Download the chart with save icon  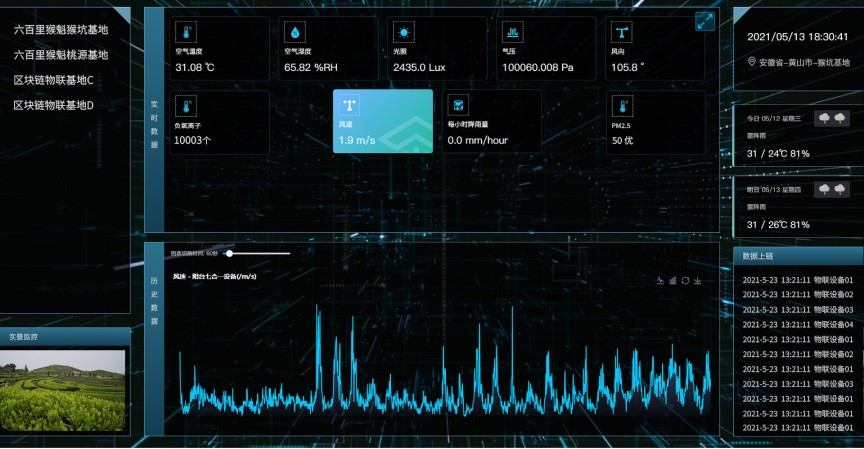tap(698, 280)
